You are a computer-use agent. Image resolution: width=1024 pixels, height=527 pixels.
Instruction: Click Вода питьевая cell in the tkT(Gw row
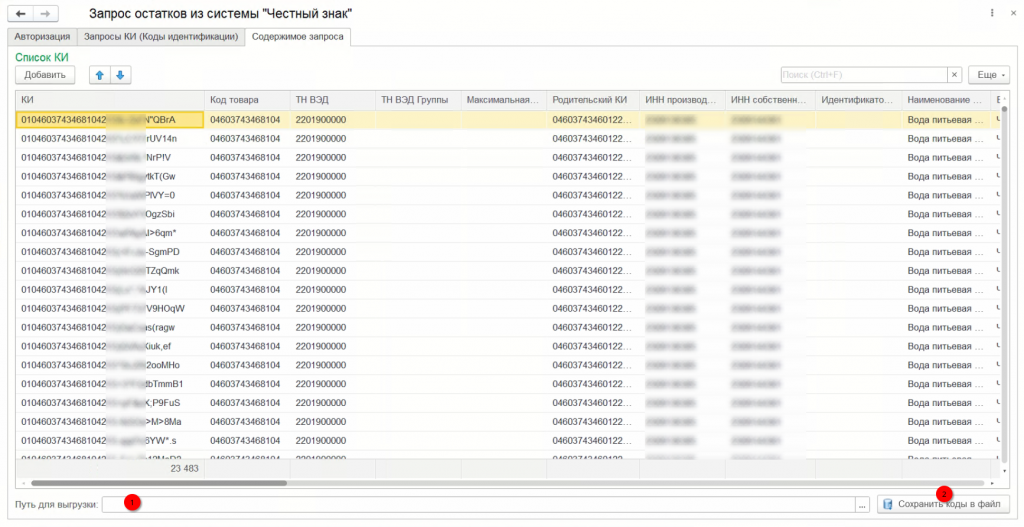[947, 176]
